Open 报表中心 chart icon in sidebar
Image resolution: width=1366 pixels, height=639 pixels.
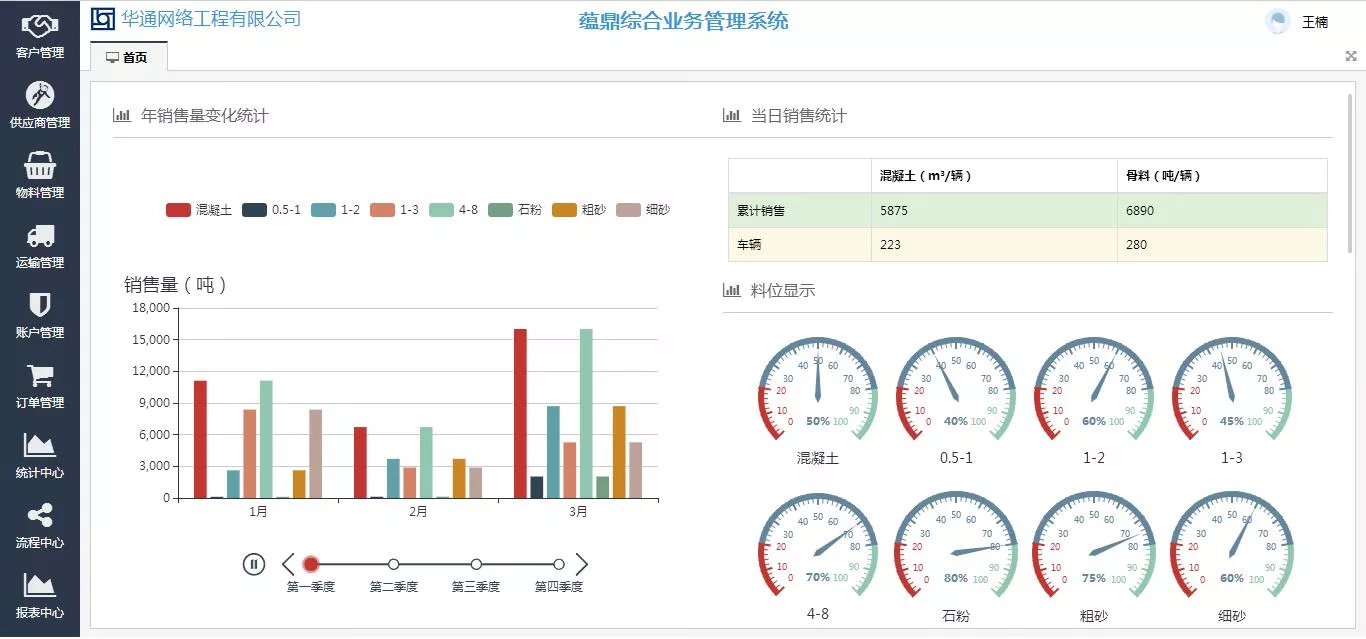pos(40,585)
